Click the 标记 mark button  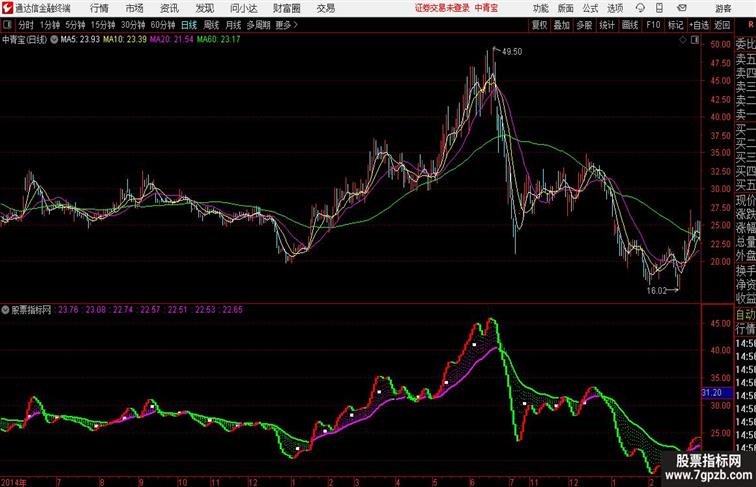675,25
